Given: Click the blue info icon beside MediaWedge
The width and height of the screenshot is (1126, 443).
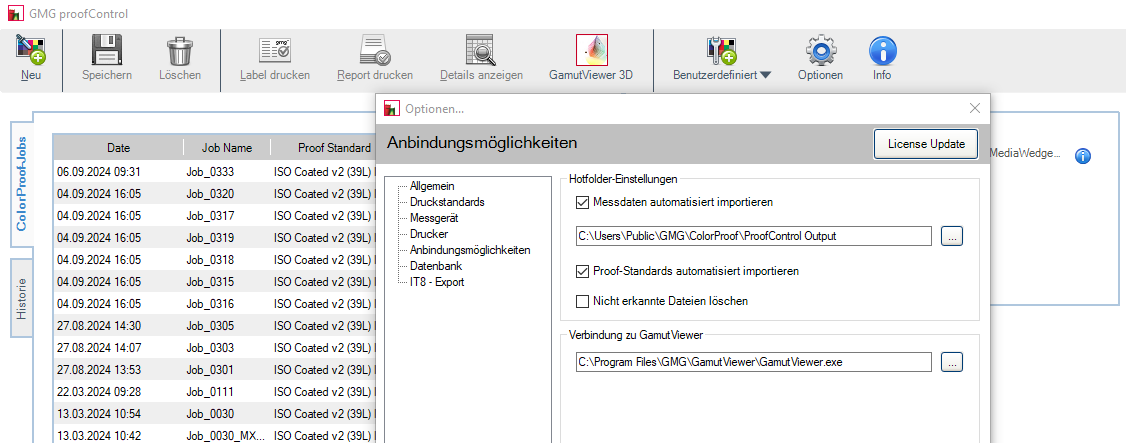Looking at the screenshot, I should 1083,156.
